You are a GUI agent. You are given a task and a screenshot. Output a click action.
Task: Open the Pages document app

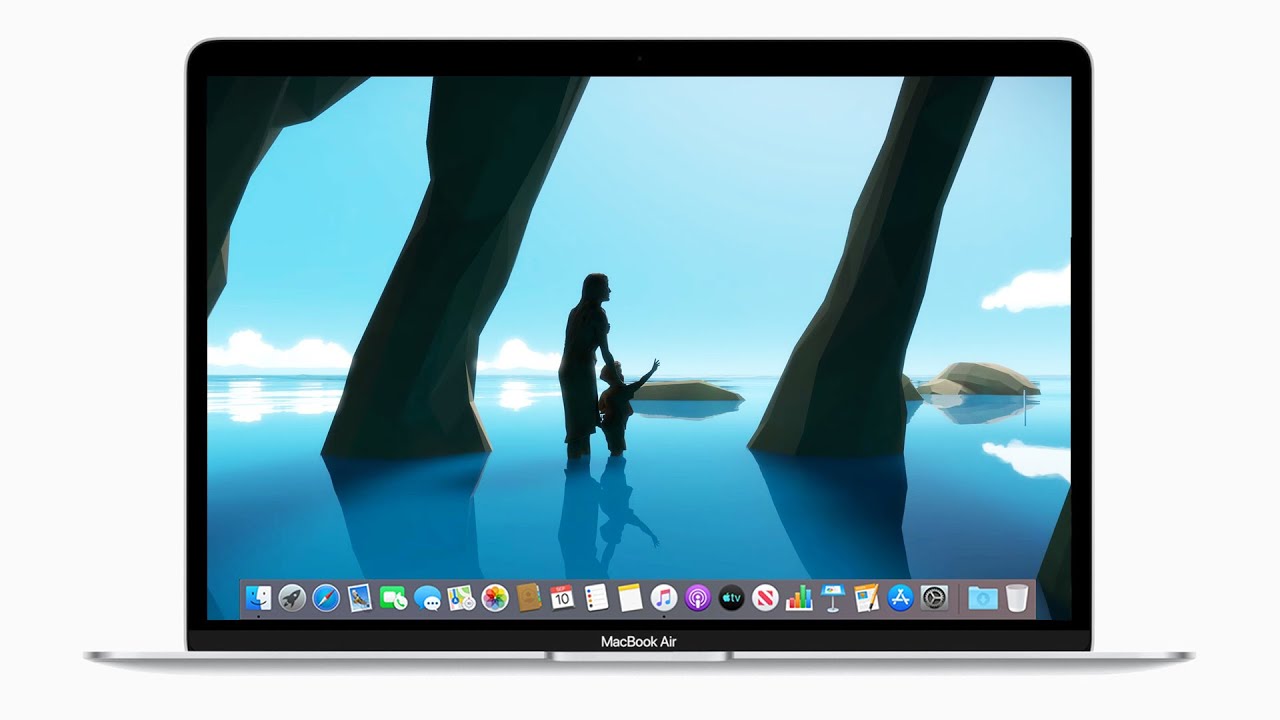[867, 598]
